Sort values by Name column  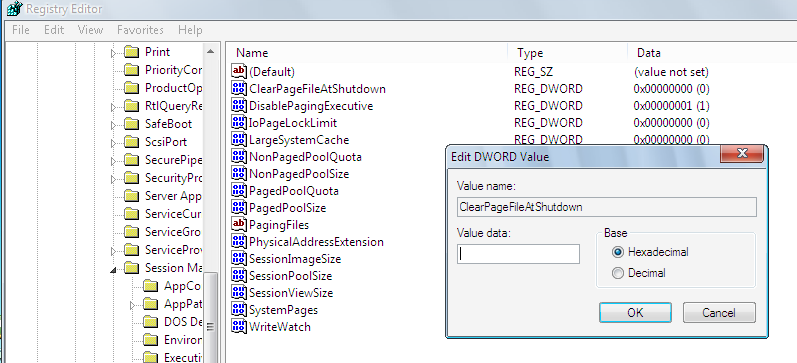(x=366, y=53)
